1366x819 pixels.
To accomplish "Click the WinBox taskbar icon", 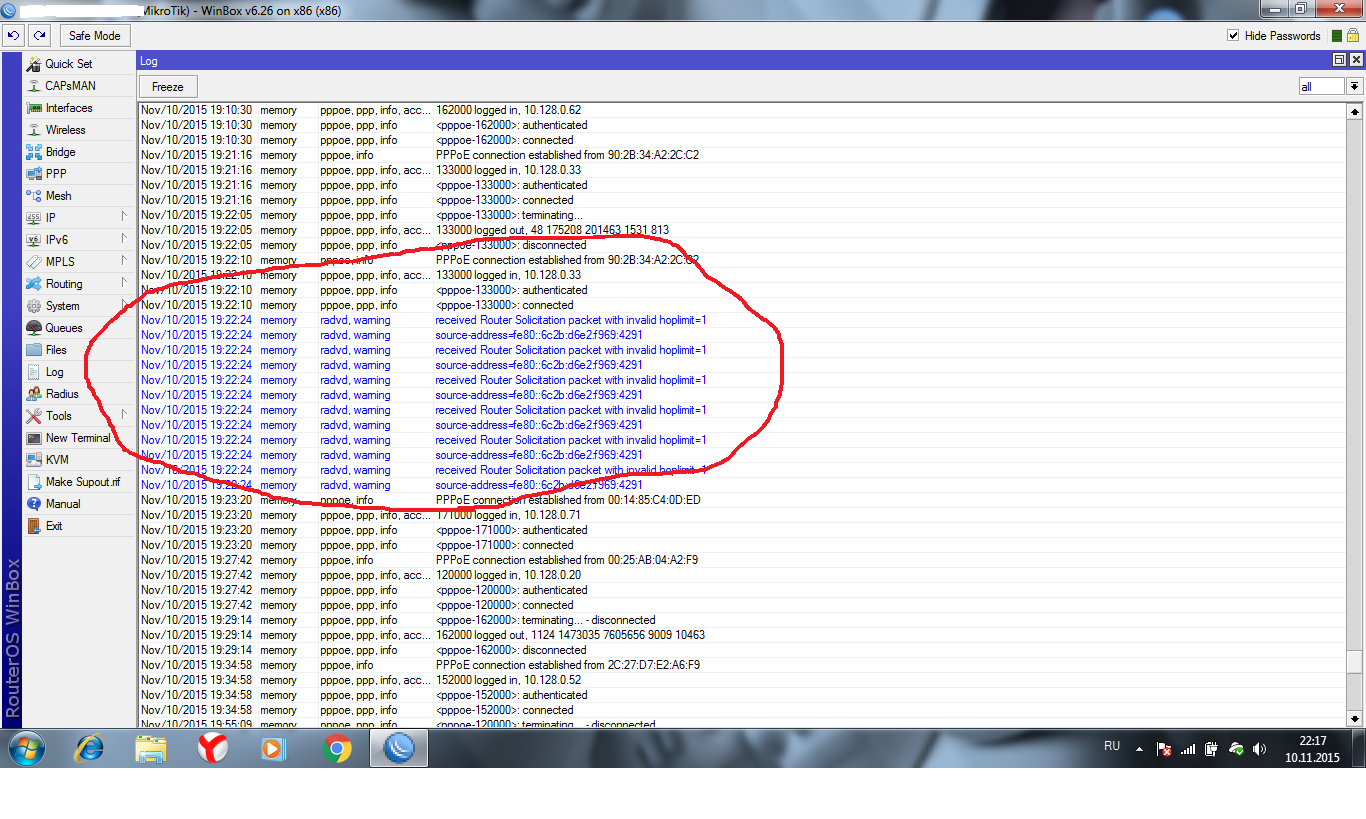I will coord(399,748).
